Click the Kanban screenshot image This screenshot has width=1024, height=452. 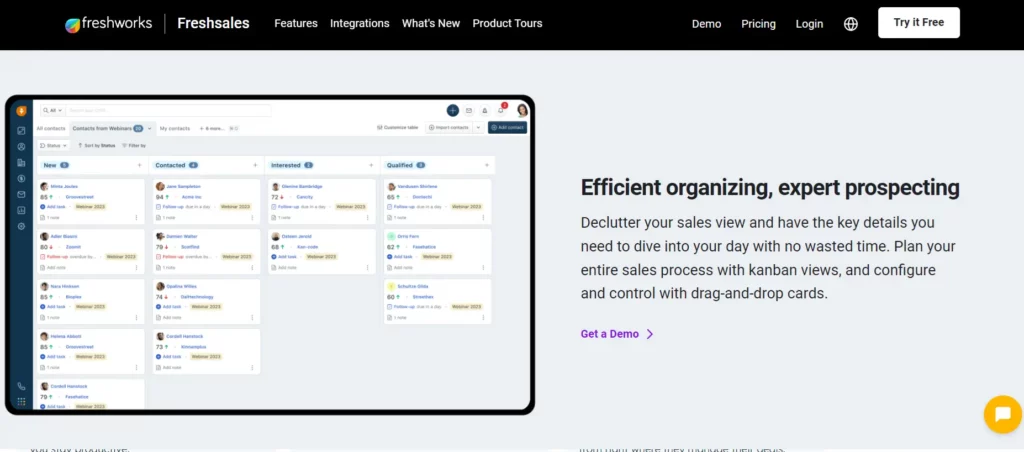(270, 255)
